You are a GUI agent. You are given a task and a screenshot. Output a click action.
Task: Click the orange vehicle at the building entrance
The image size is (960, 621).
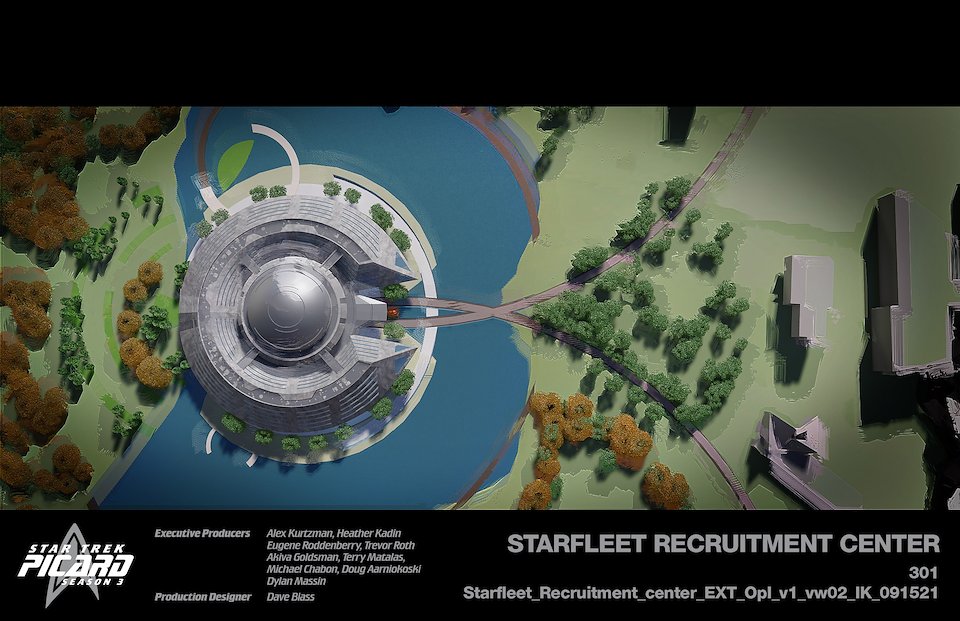393,312
